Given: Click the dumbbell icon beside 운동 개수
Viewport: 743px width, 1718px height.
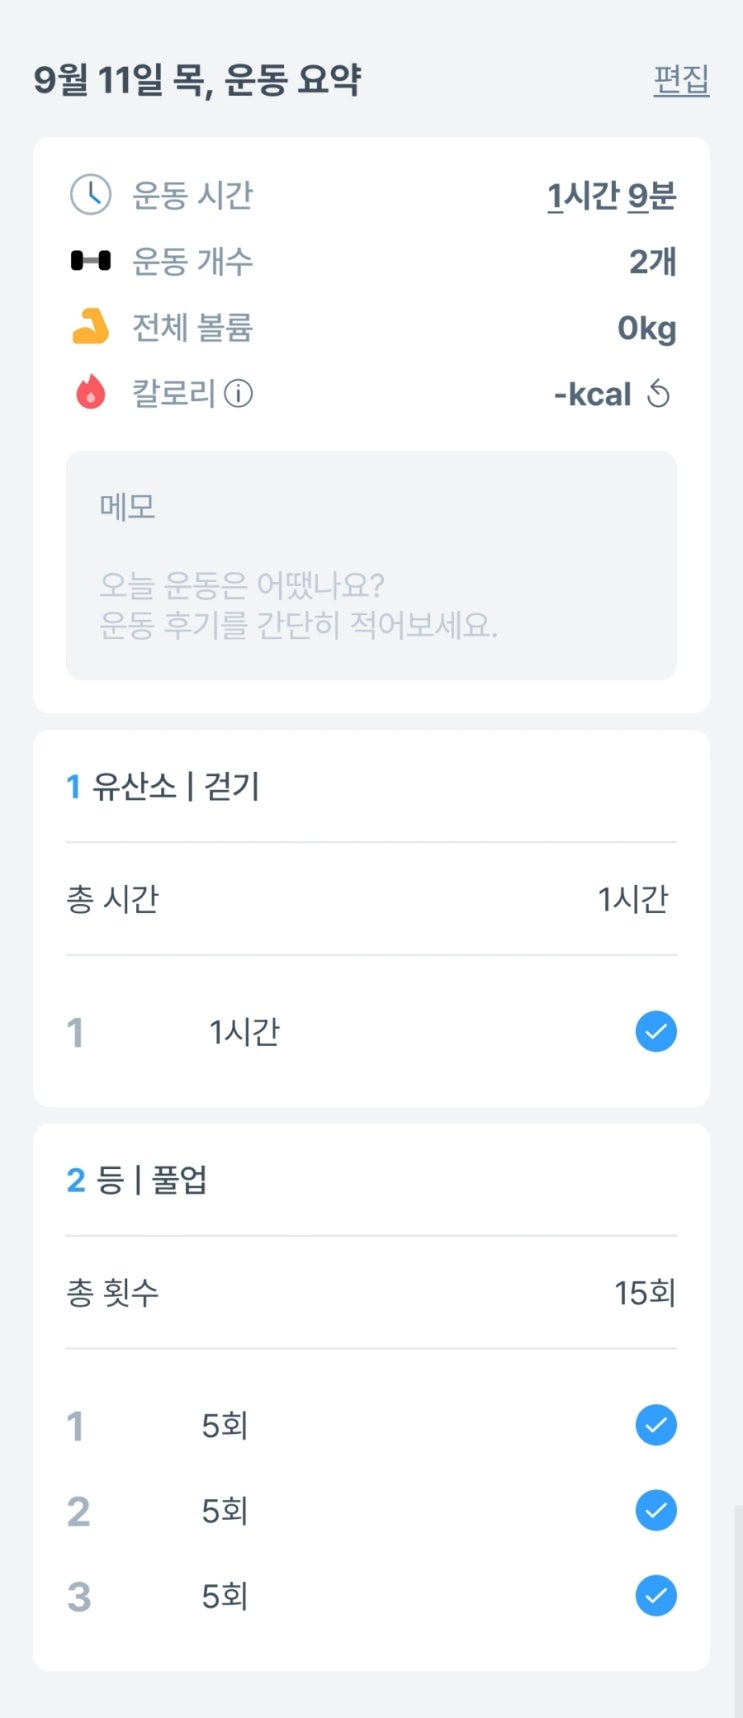Looking at the screenshot, I should point(90,261).
